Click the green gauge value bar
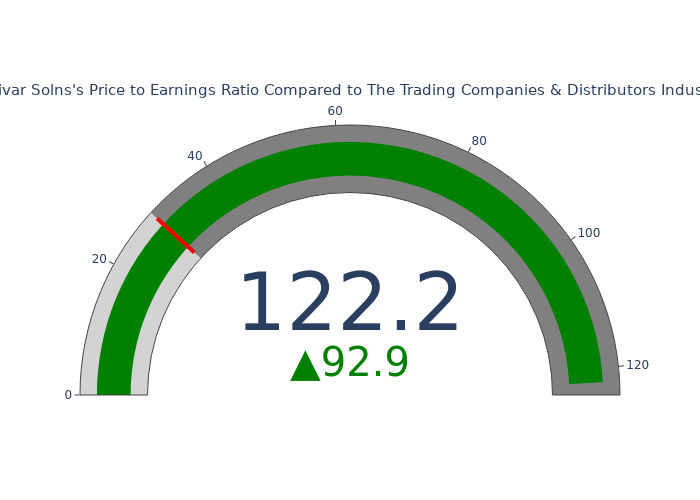Image resolution: width=700 pixels, height=500 pixels. [x=350, y=159]
